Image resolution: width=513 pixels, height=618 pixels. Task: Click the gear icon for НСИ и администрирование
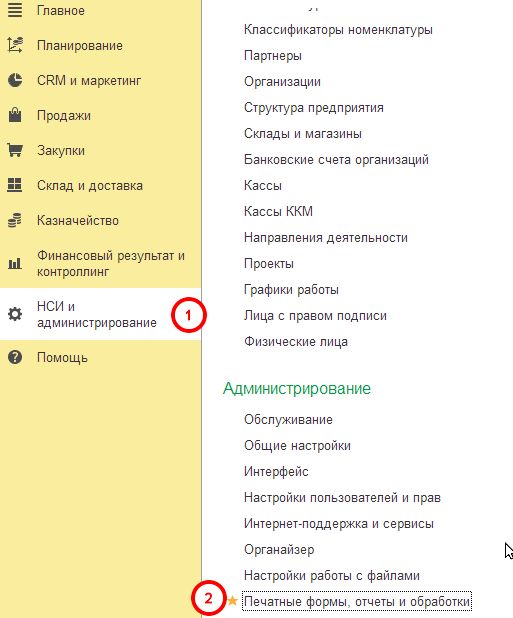tap(15, 314)
